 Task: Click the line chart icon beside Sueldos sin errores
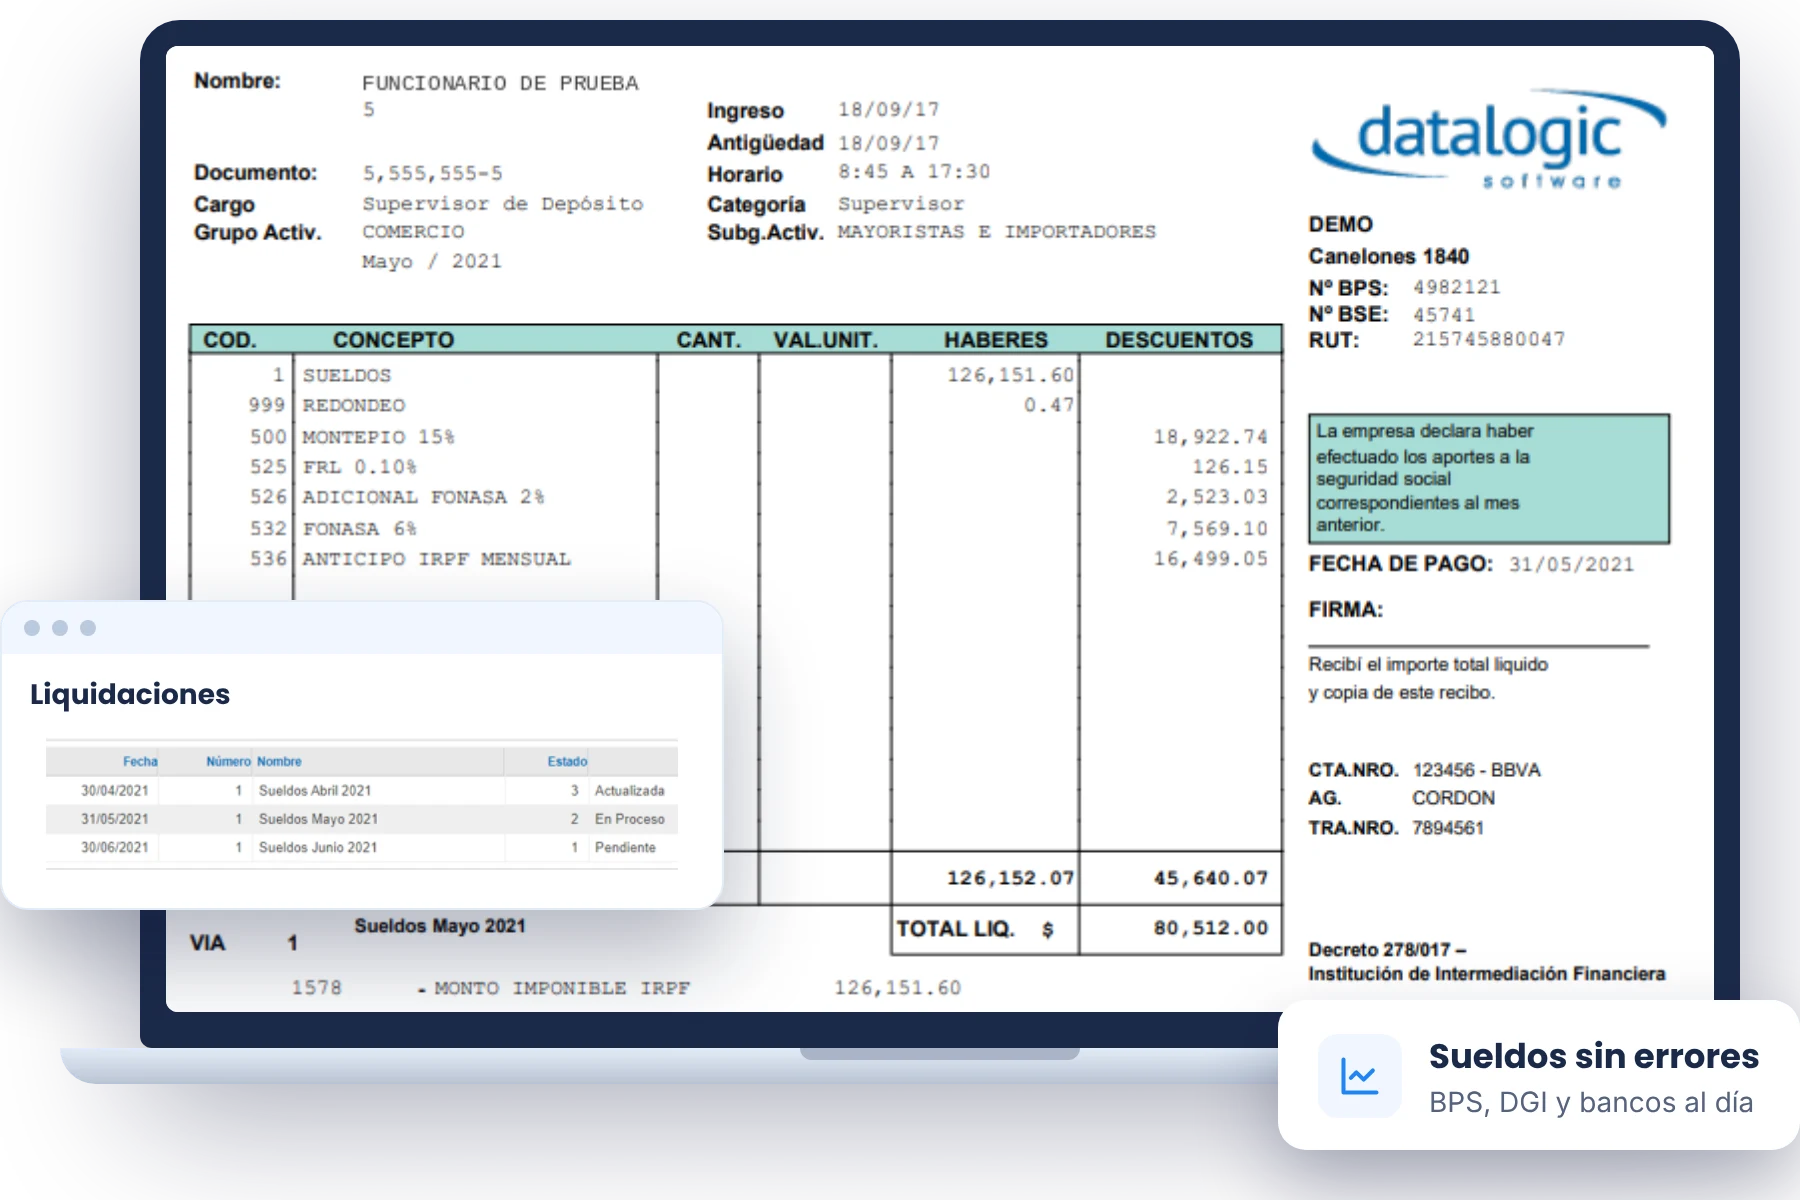coord(1359,1076)
